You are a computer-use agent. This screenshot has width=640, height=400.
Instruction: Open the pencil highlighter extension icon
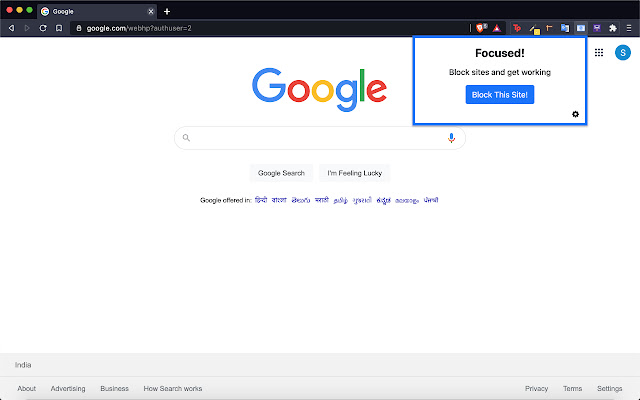tap(534, 29)
